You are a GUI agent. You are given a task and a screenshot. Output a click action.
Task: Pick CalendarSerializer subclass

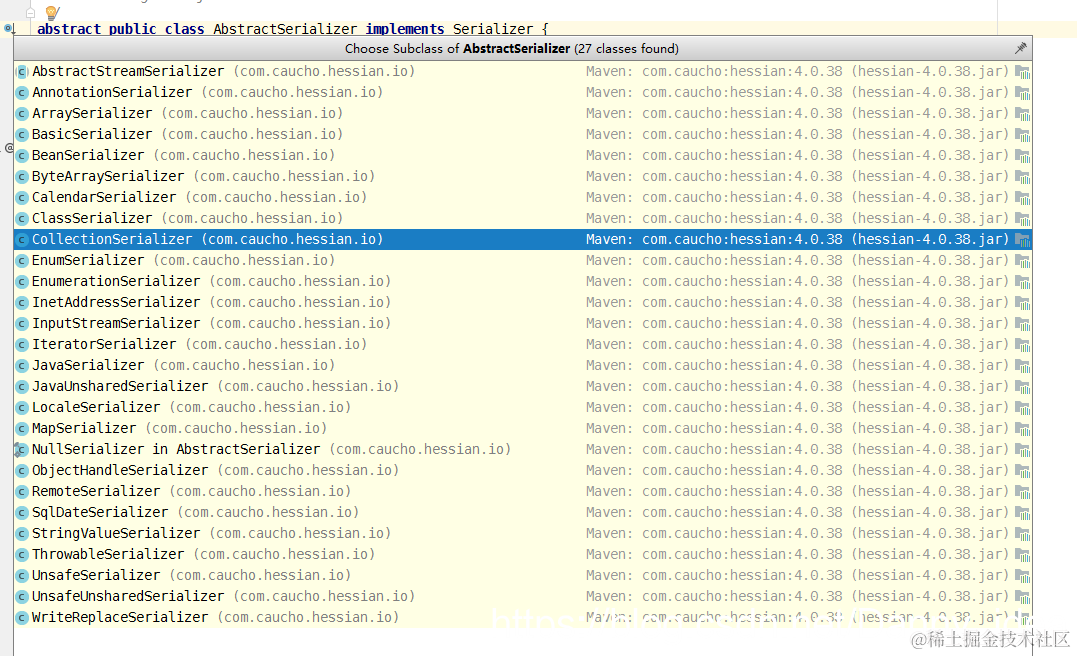523,197
